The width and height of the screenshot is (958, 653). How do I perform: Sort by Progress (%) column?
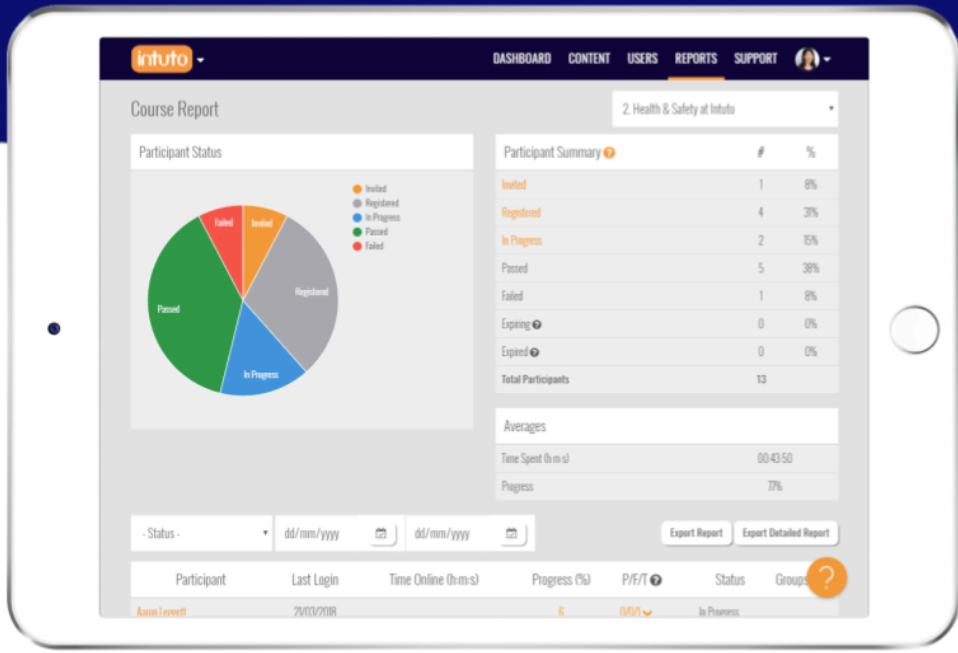pyautogui.click(x=561, y=580)
